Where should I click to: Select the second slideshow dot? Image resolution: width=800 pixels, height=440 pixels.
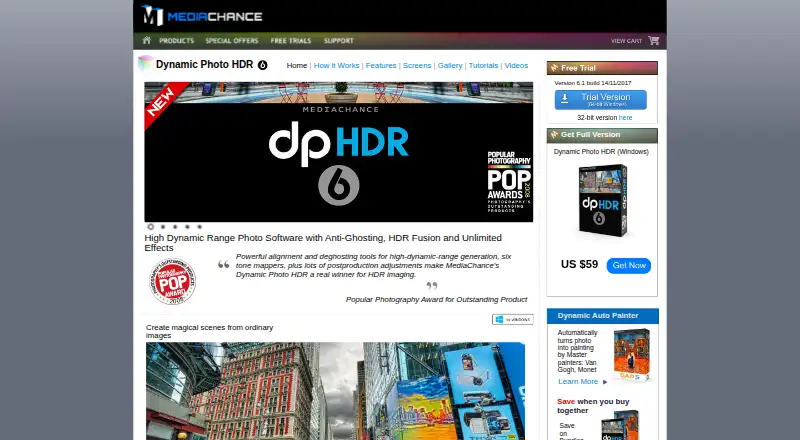(x=163, y=227)
